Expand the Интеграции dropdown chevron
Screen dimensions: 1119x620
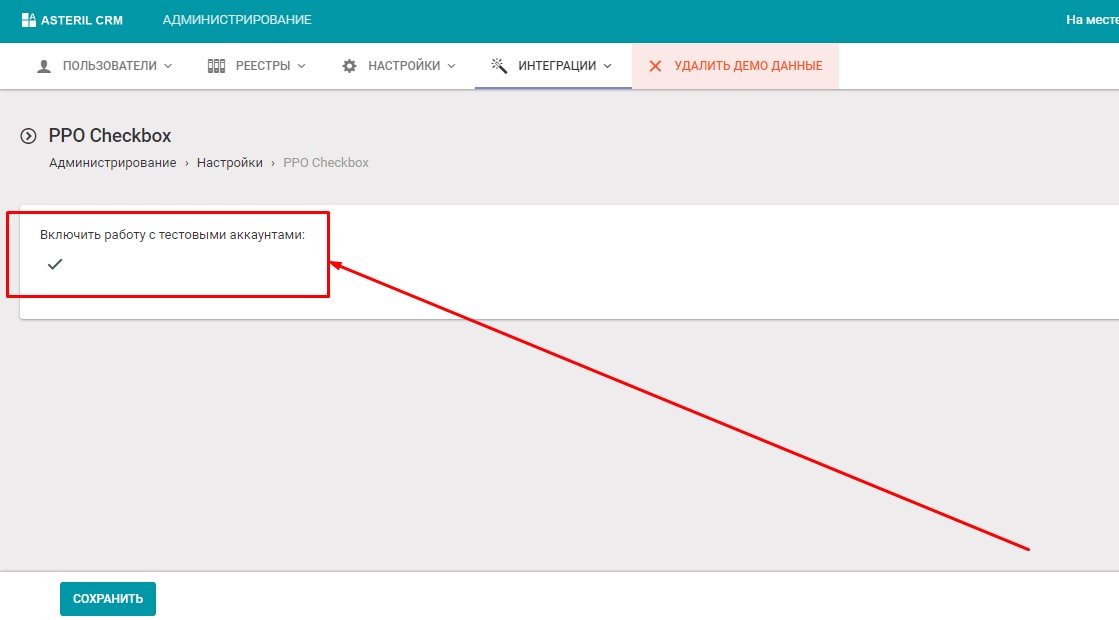tap(607, 66)
